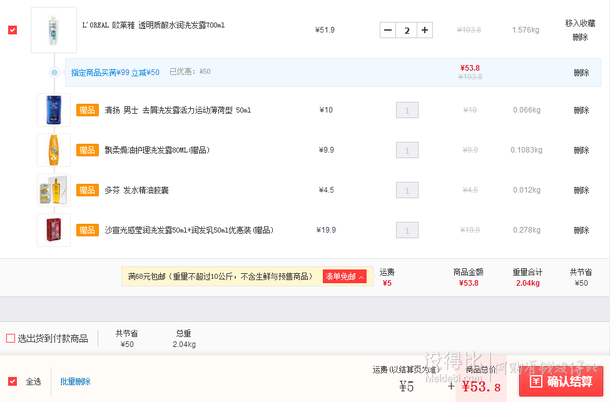Click the 赠品 tag on 飘柔 row
This screenshot has height=402, width=610.
(87, 150)
